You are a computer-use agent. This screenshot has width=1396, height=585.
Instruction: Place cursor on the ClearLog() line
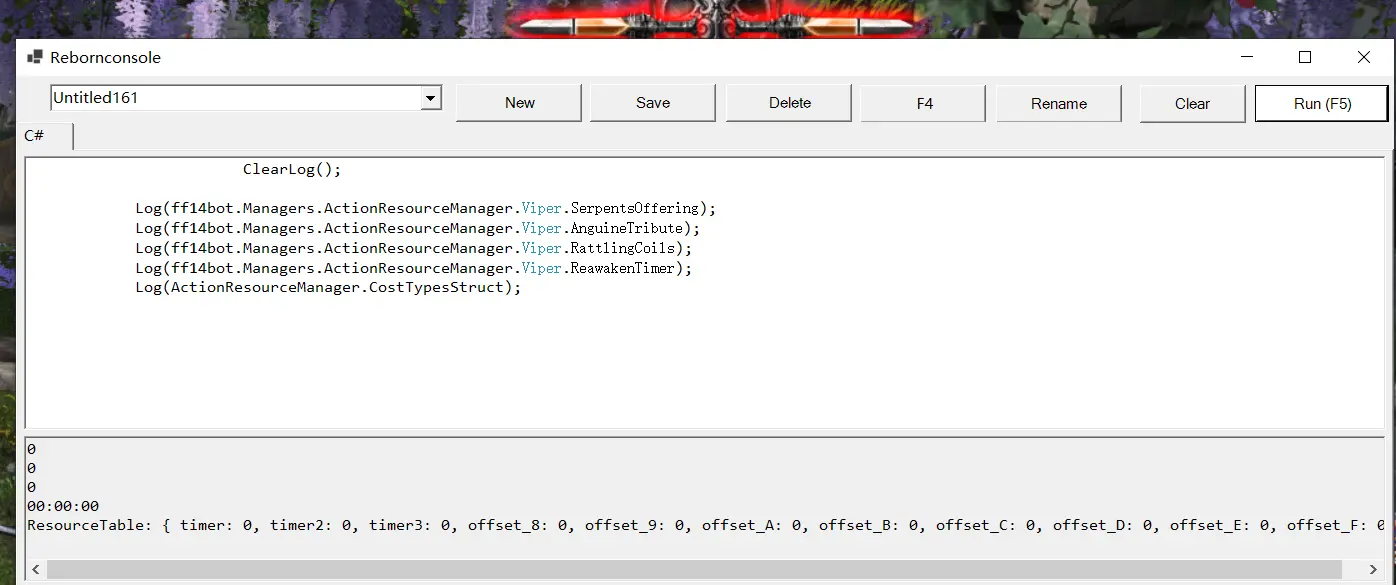click(x=292, y=169)
